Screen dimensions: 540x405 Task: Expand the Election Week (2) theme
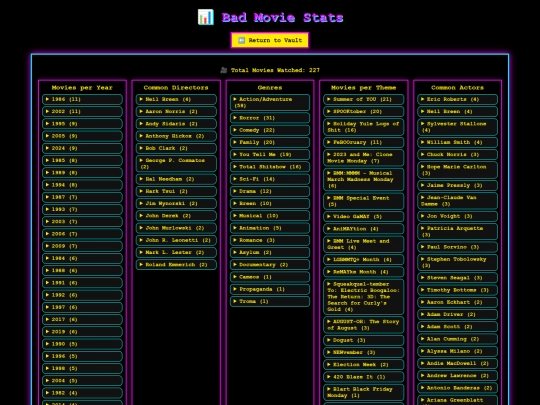point(364,365)
